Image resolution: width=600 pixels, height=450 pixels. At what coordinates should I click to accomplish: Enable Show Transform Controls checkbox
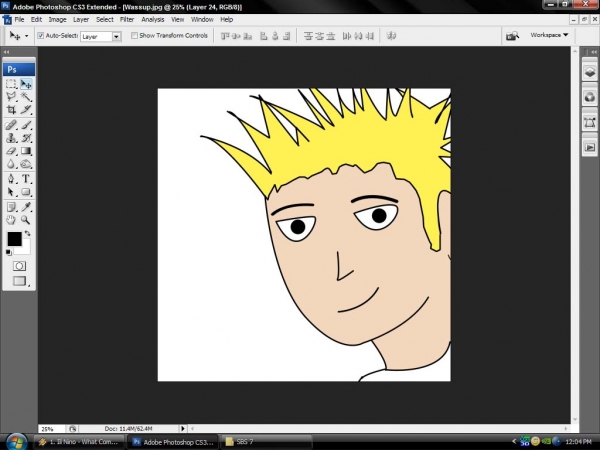pyautogui.click(x=134, y=36)
